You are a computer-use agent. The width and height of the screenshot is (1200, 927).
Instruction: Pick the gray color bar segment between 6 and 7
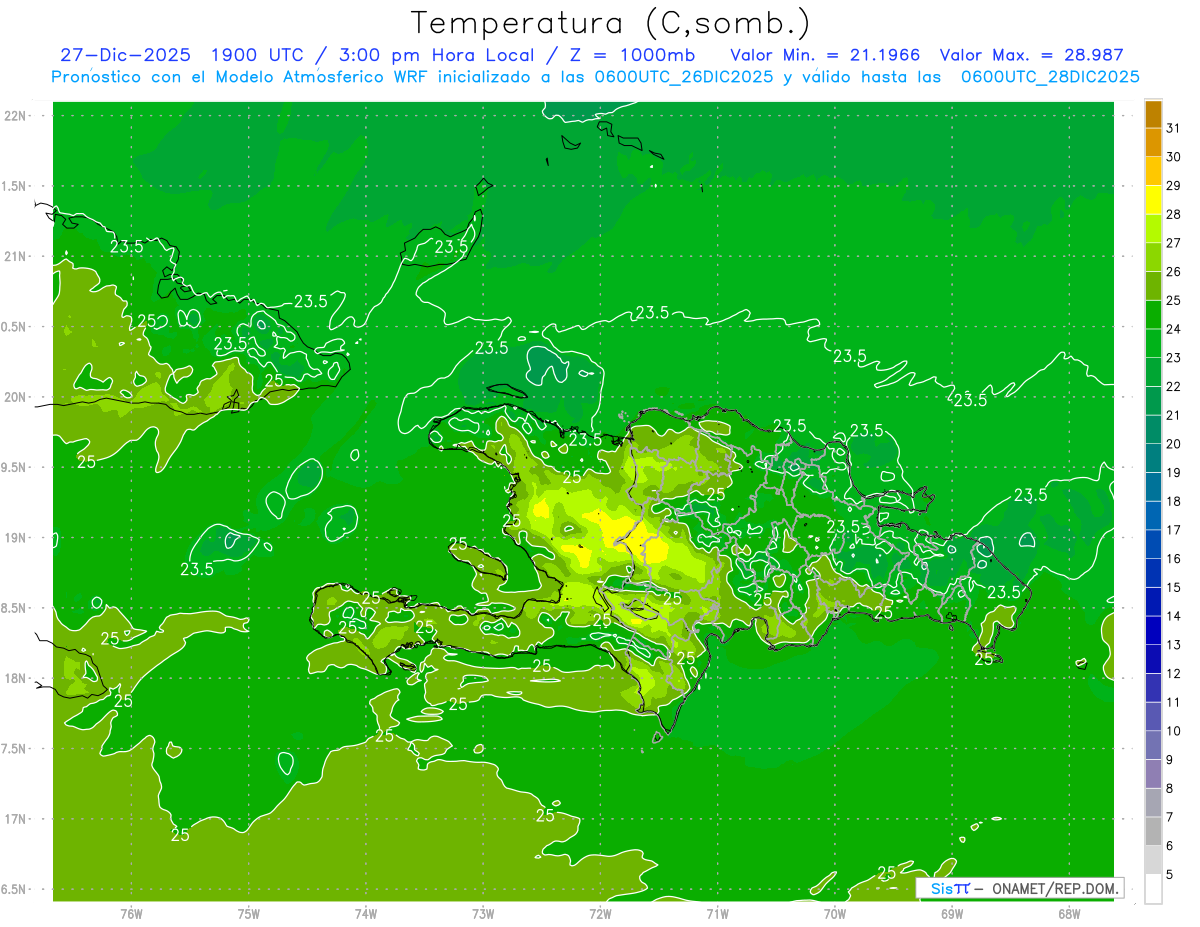pyautogui.click(x=1153, y=832)
